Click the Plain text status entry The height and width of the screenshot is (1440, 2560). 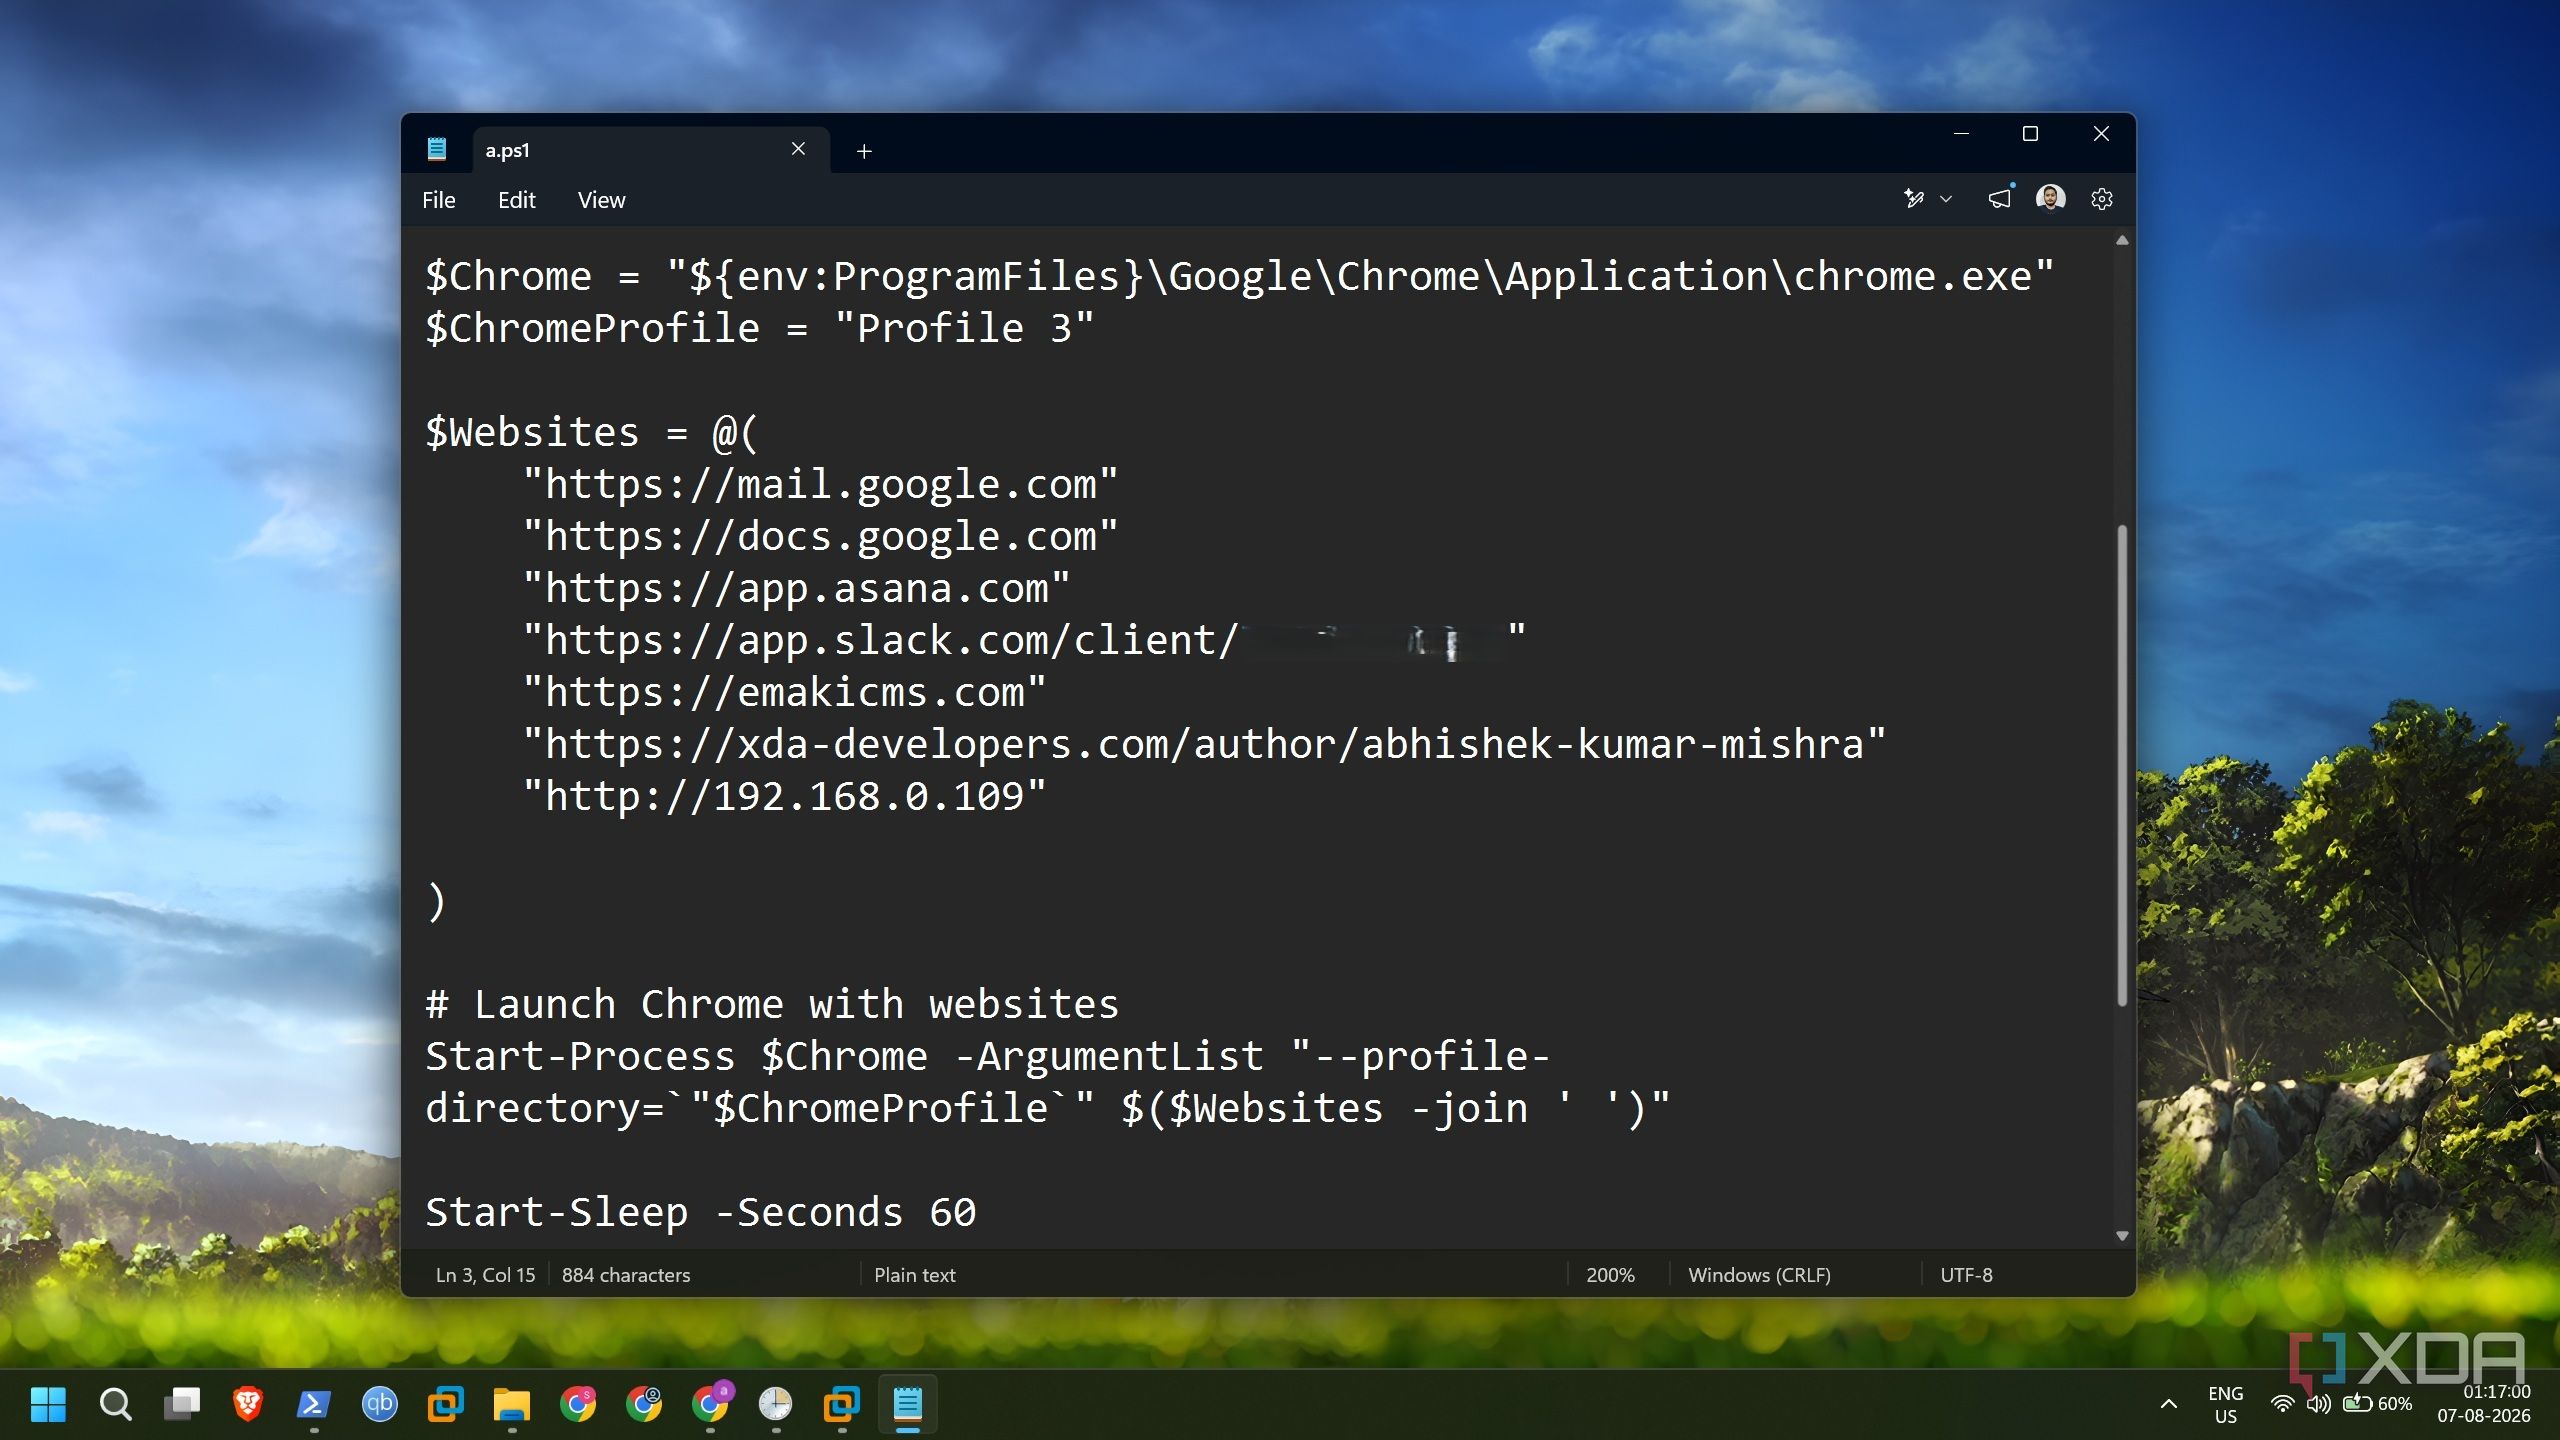(915, 1275)
